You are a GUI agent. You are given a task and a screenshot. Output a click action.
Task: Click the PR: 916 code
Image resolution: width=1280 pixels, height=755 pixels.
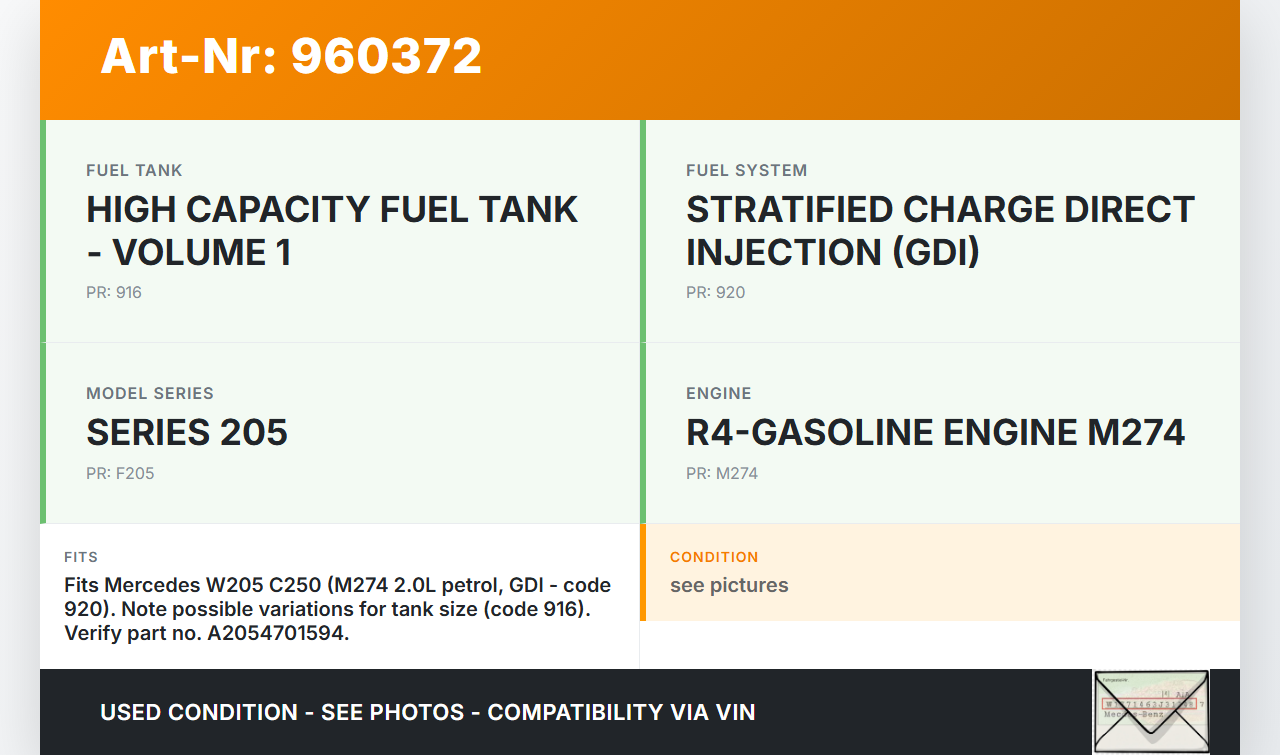pos(114,293)
